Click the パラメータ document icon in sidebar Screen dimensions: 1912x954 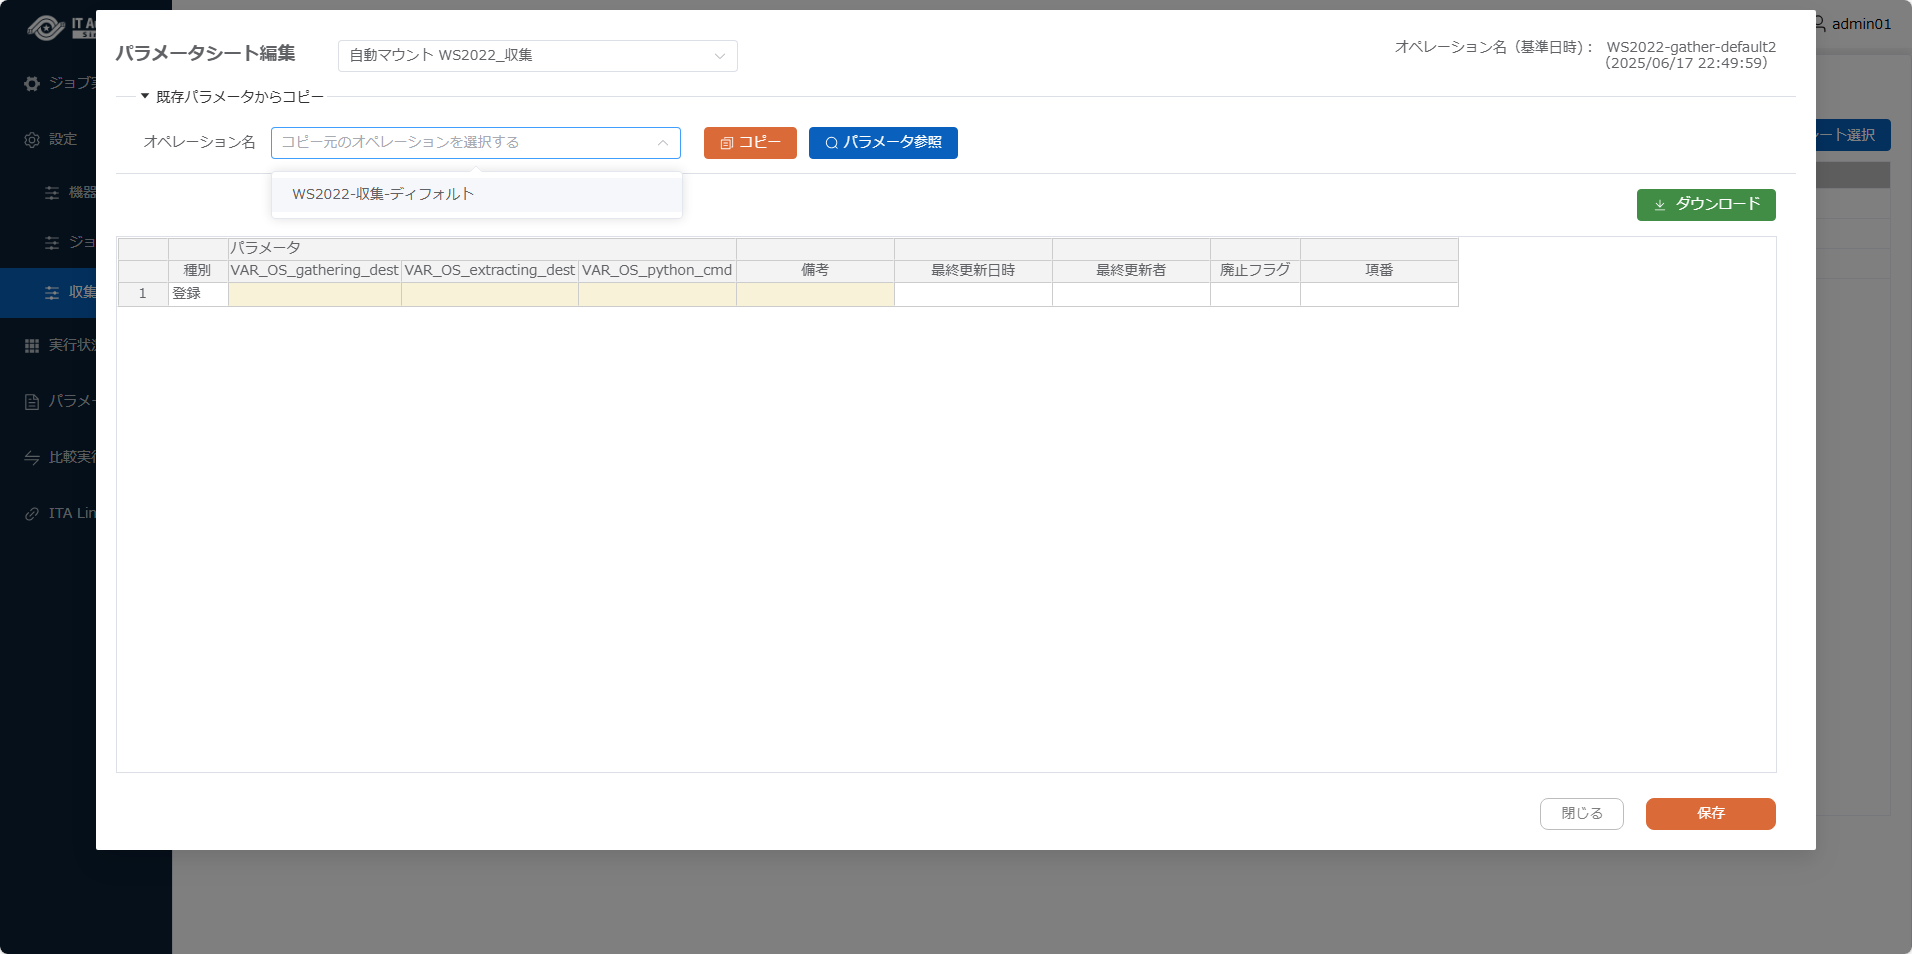(32, 402)
